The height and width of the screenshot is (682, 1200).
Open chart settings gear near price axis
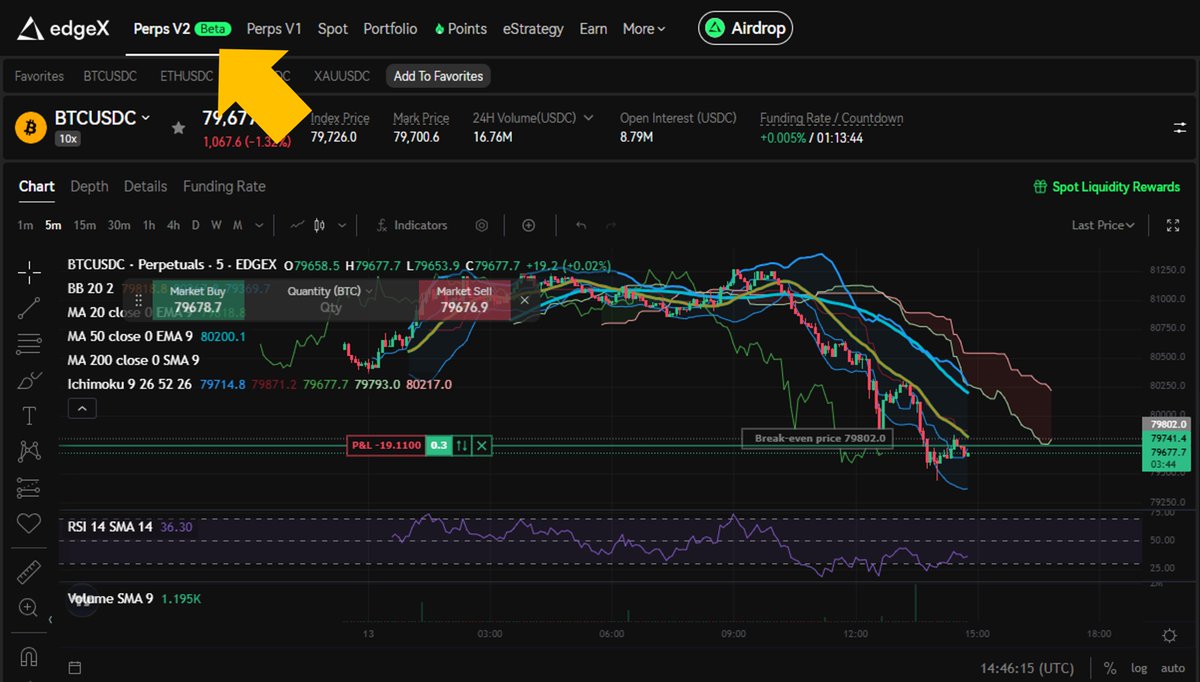1170,635
